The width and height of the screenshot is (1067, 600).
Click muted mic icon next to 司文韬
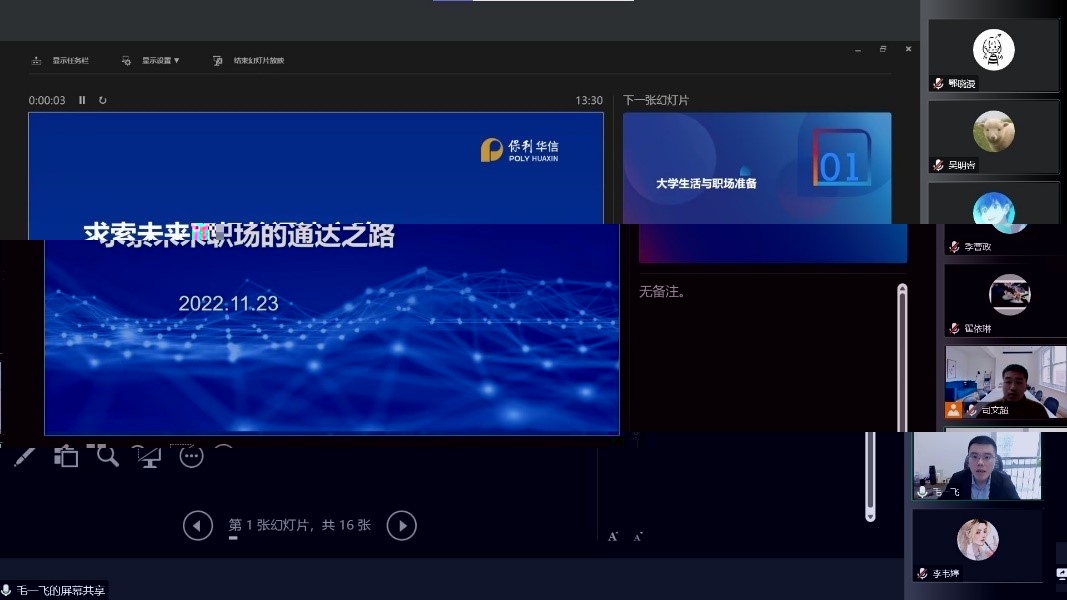972,410
